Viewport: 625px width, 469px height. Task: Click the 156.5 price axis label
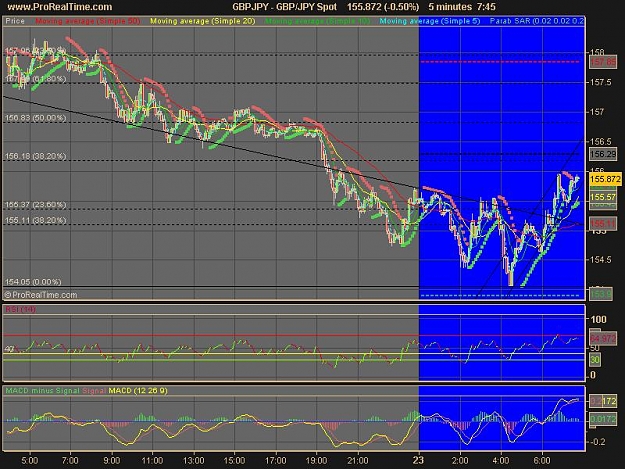coord(601,141)
